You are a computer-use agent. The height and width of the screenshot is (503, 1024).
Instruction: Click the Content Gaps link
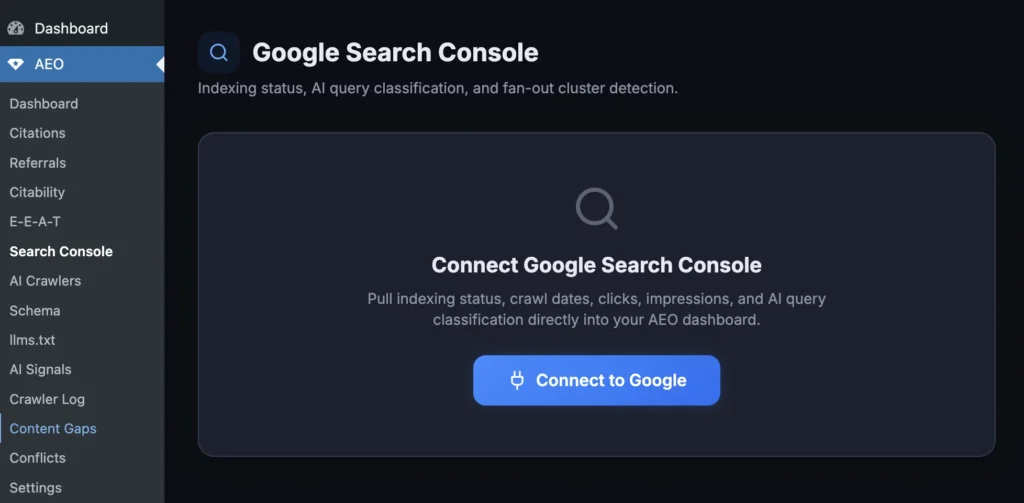click(53, 429)
